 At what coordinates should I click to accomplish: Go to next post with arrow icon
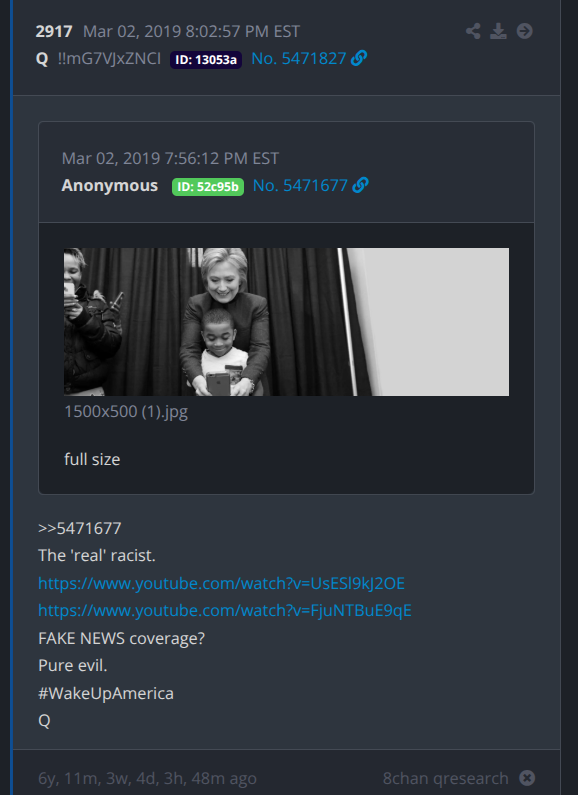pos(525,31)
